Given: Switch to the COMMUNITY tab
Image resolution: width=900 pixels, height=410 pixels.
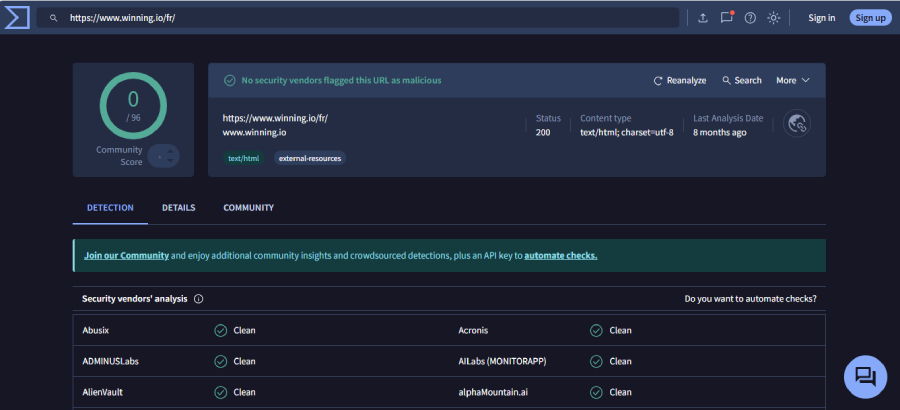Looking at the screenshot, I should pos(248,208).
